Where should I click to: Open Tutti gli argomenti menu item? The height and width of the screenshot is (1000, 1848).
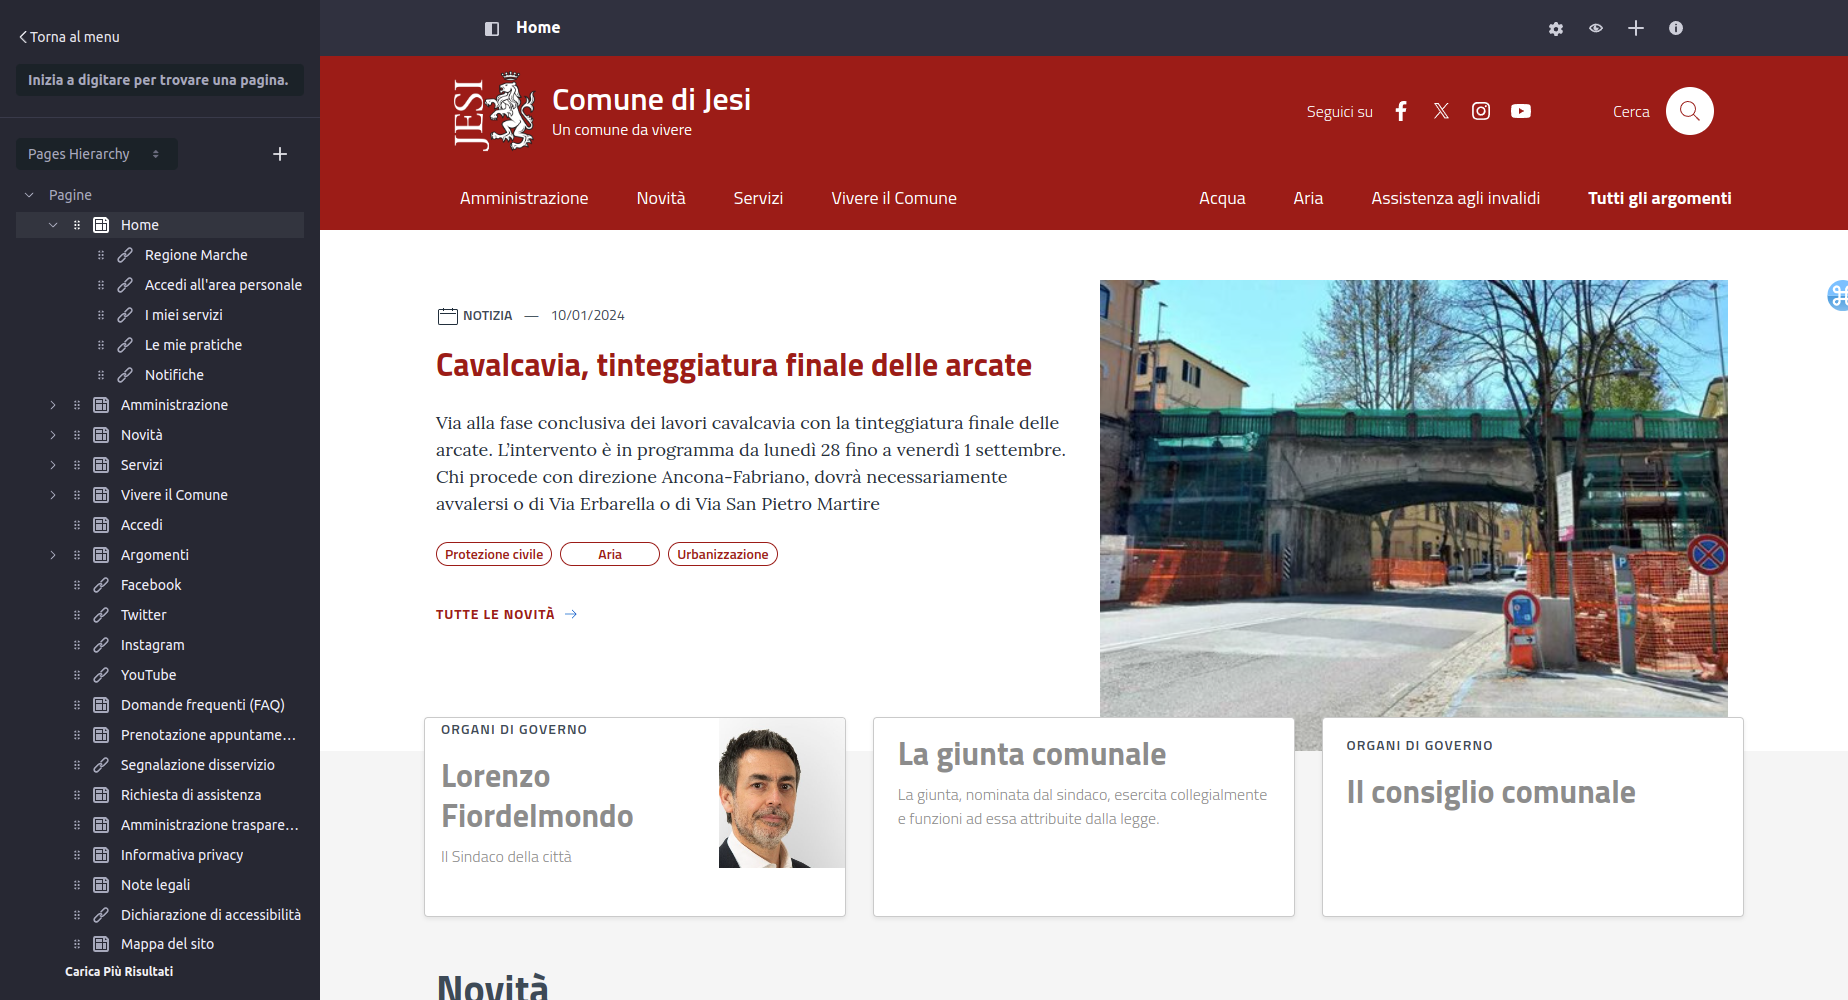(1659, 198)
